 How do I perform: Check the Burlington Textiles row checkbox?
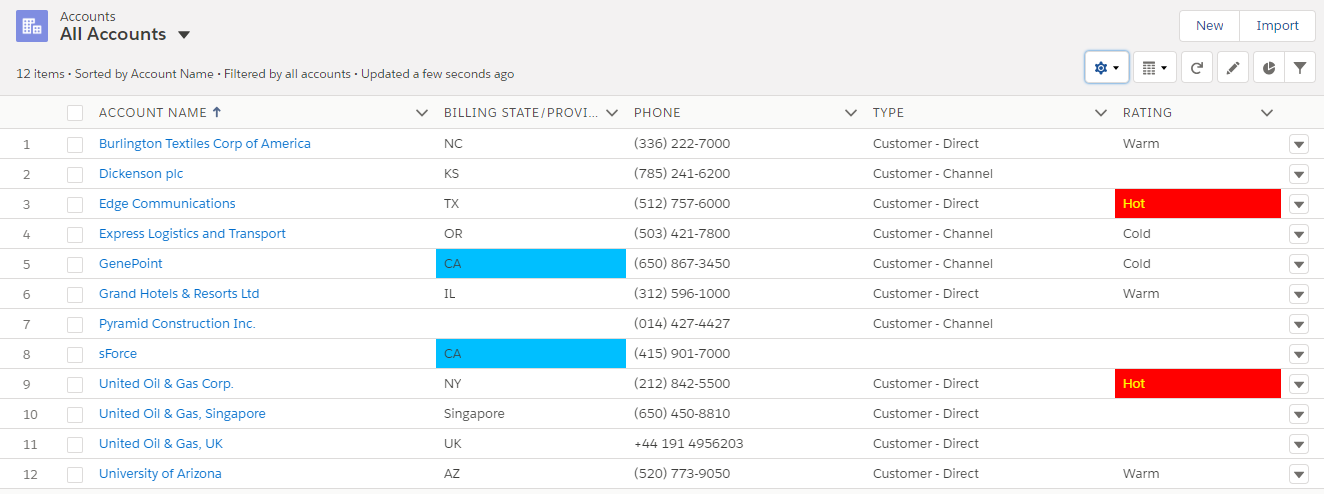75,144
